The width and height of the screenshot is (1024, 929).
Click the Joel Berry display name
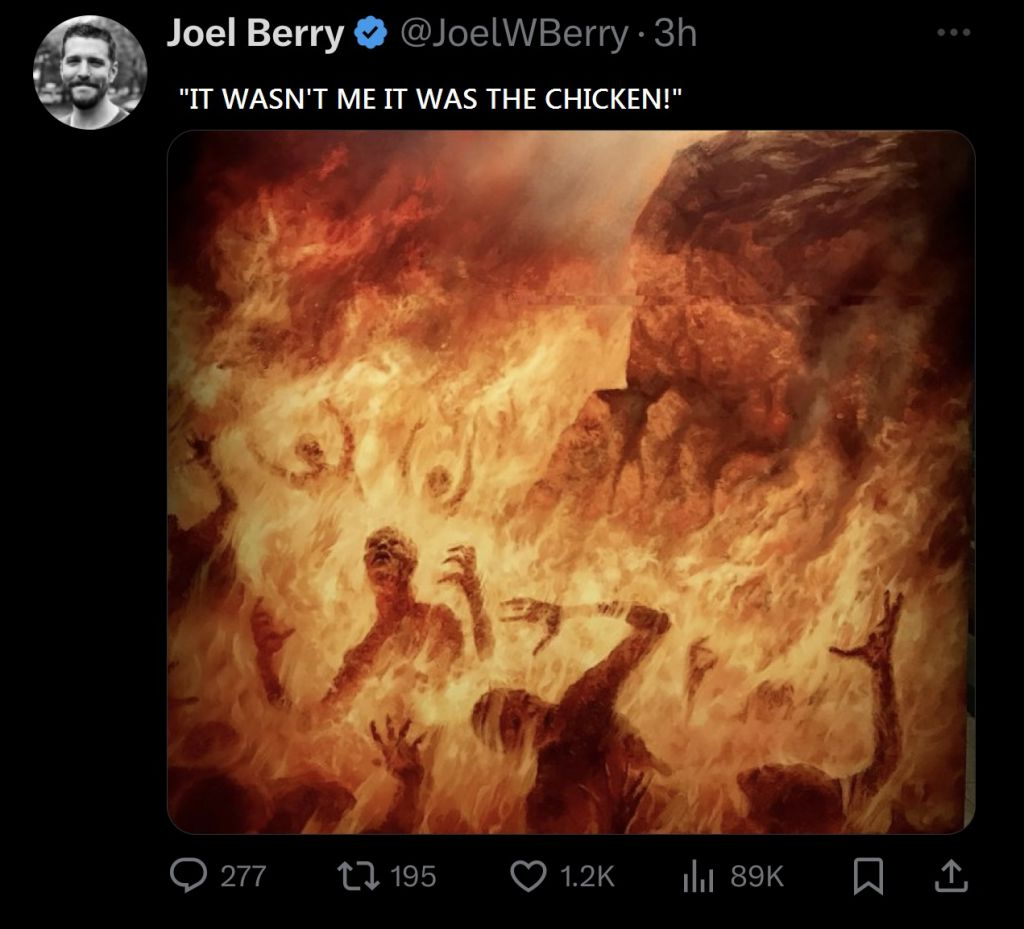pos(254,34)
